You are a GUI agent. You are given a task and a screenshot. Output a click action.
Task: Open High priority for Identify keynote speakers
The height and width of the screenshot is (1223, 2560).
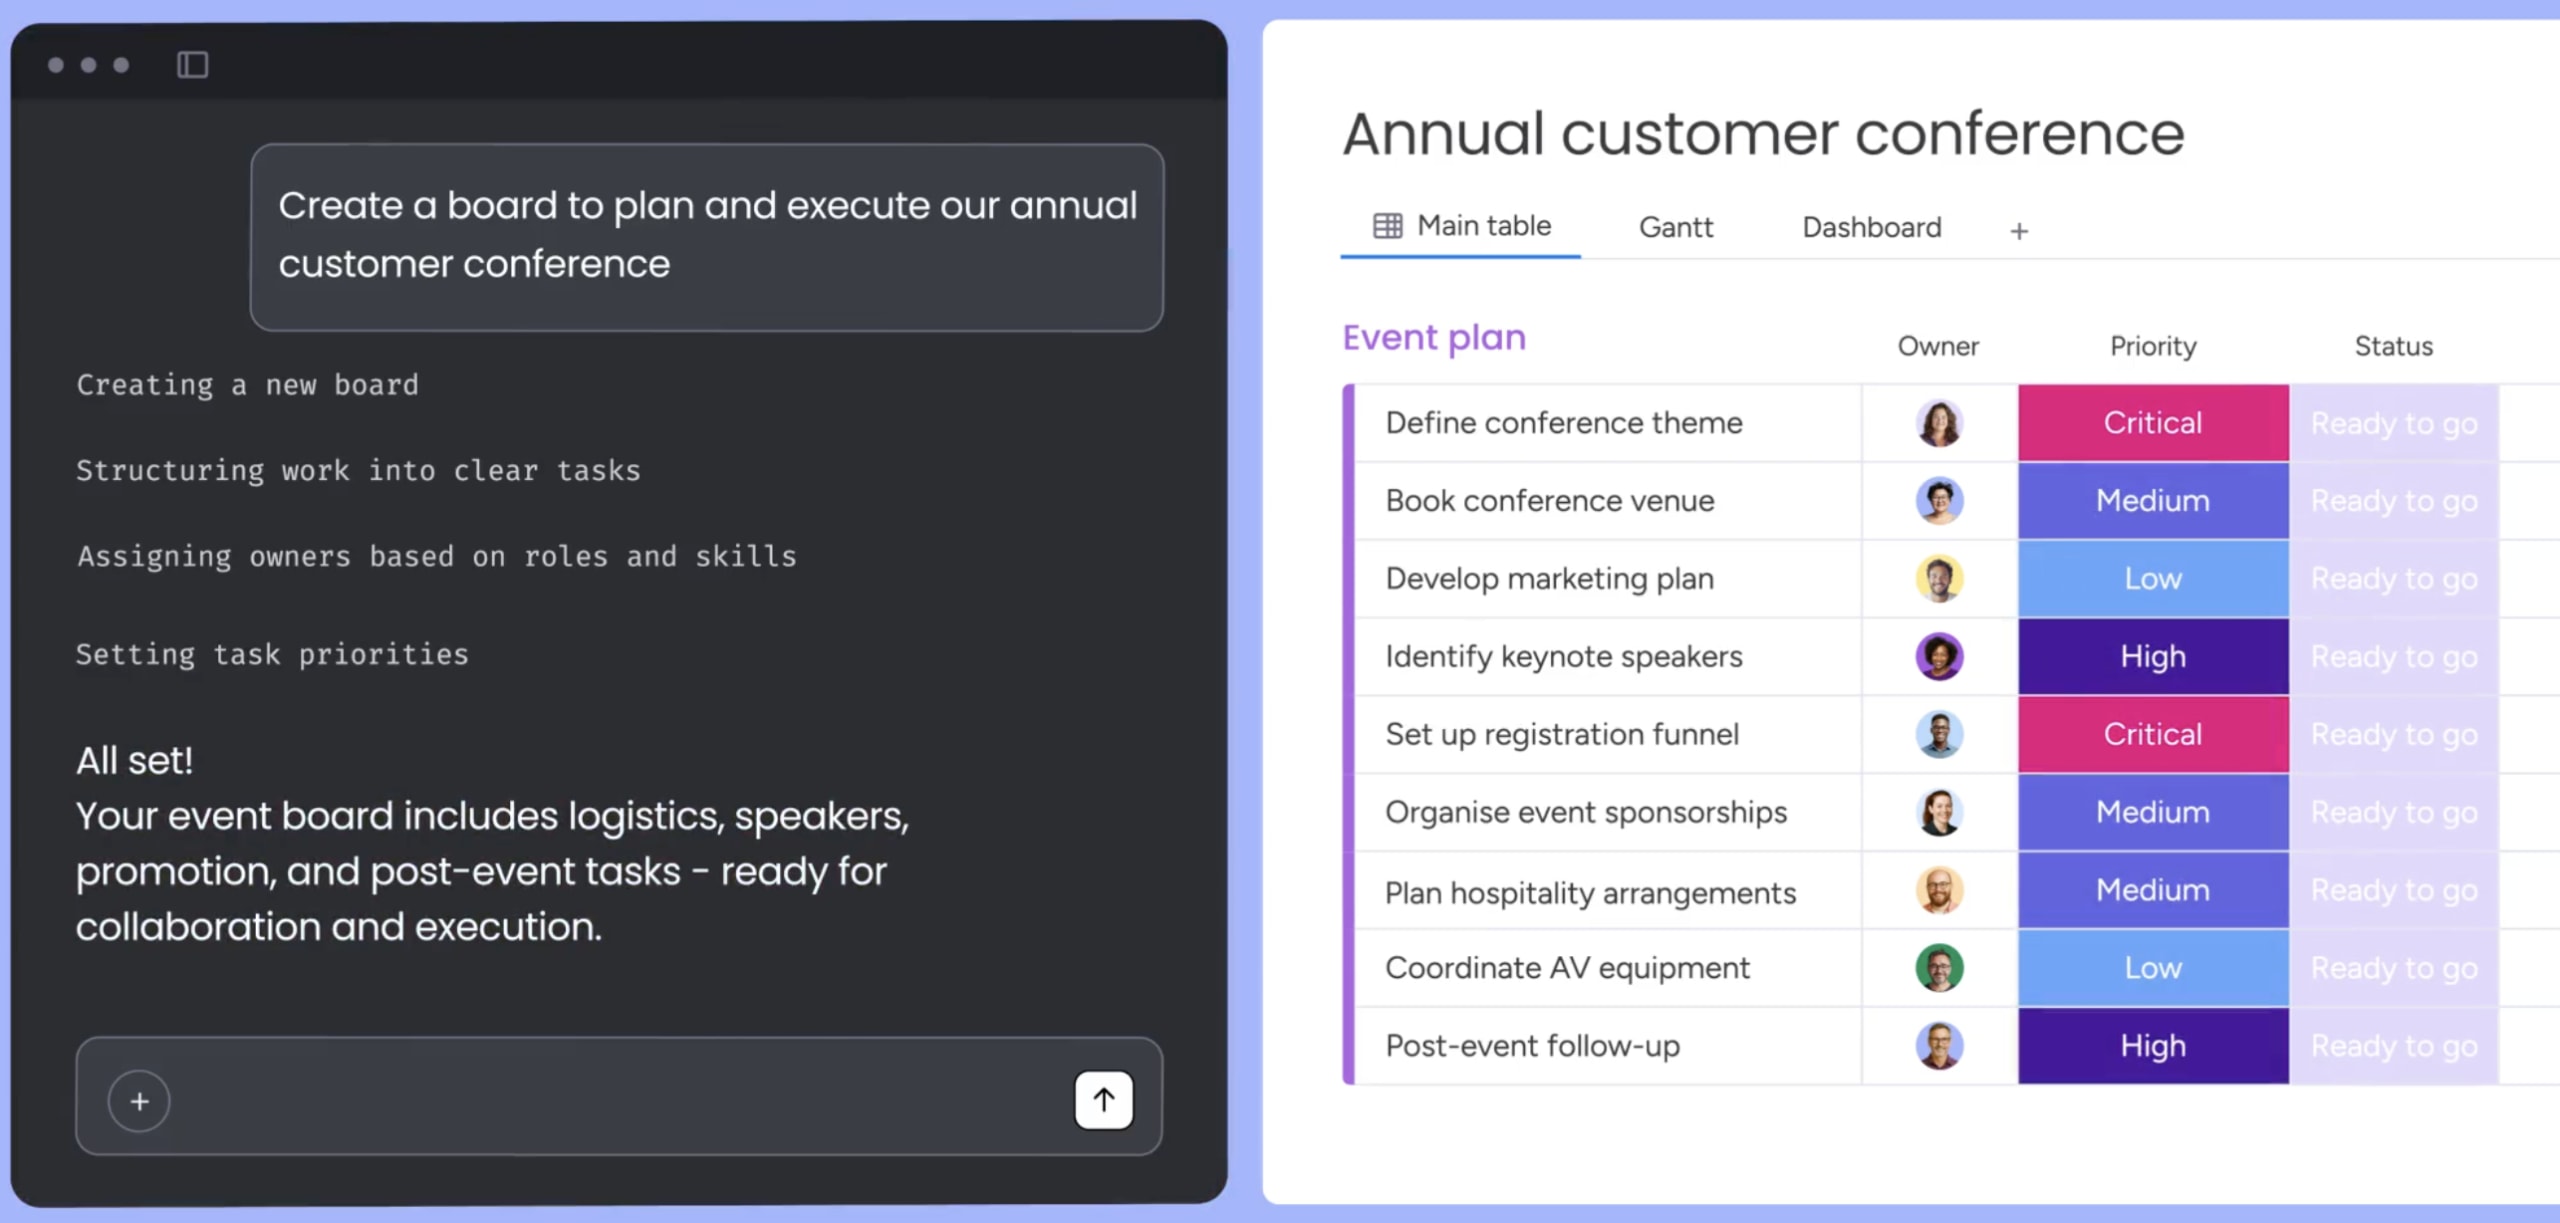pos(2153,657)
